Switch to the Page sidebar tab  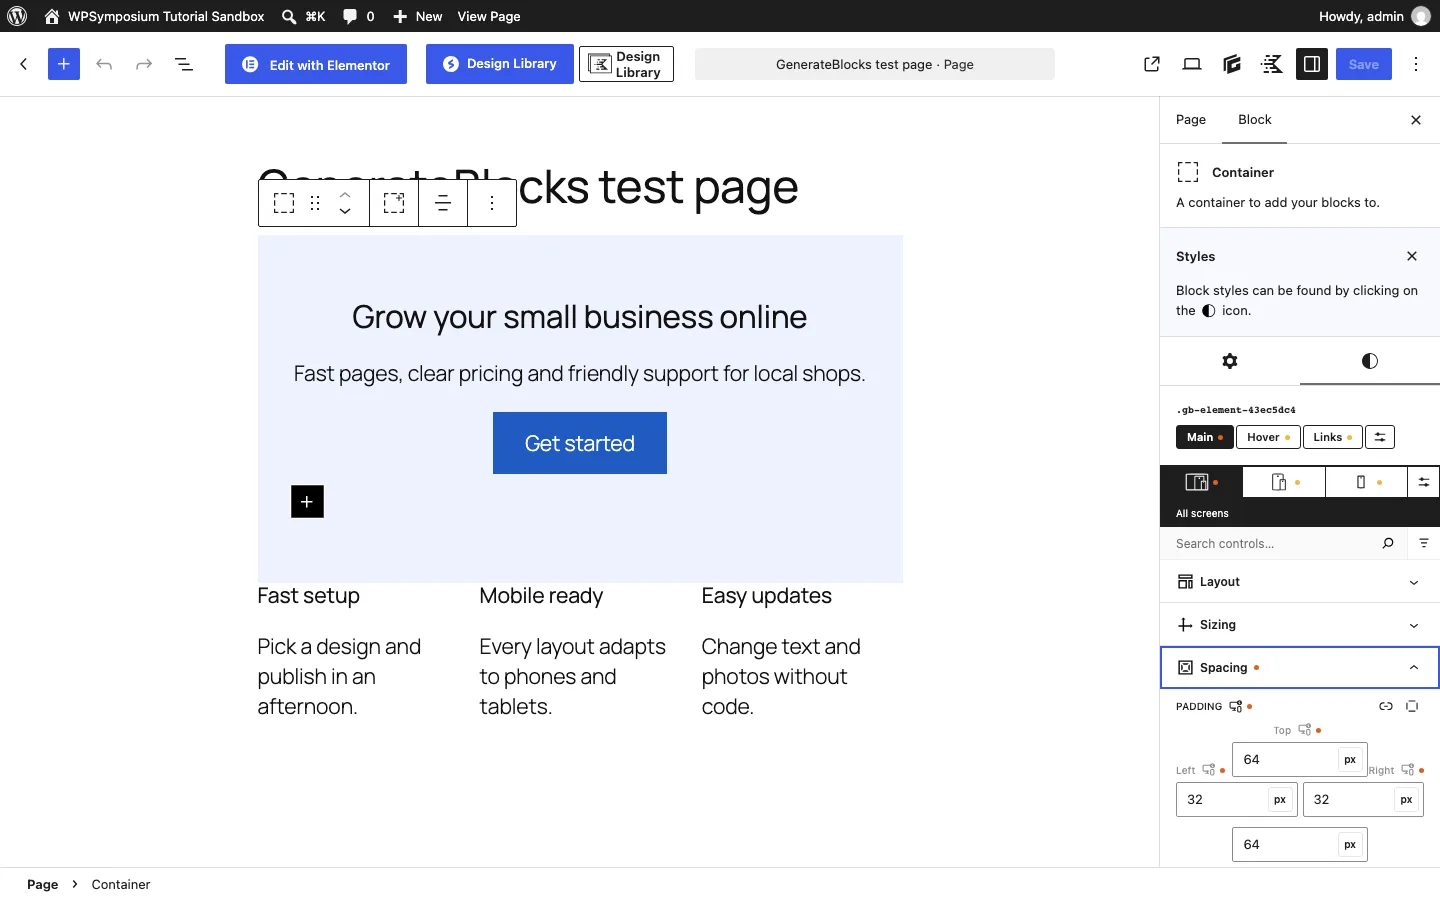[x=1191, y=120]
